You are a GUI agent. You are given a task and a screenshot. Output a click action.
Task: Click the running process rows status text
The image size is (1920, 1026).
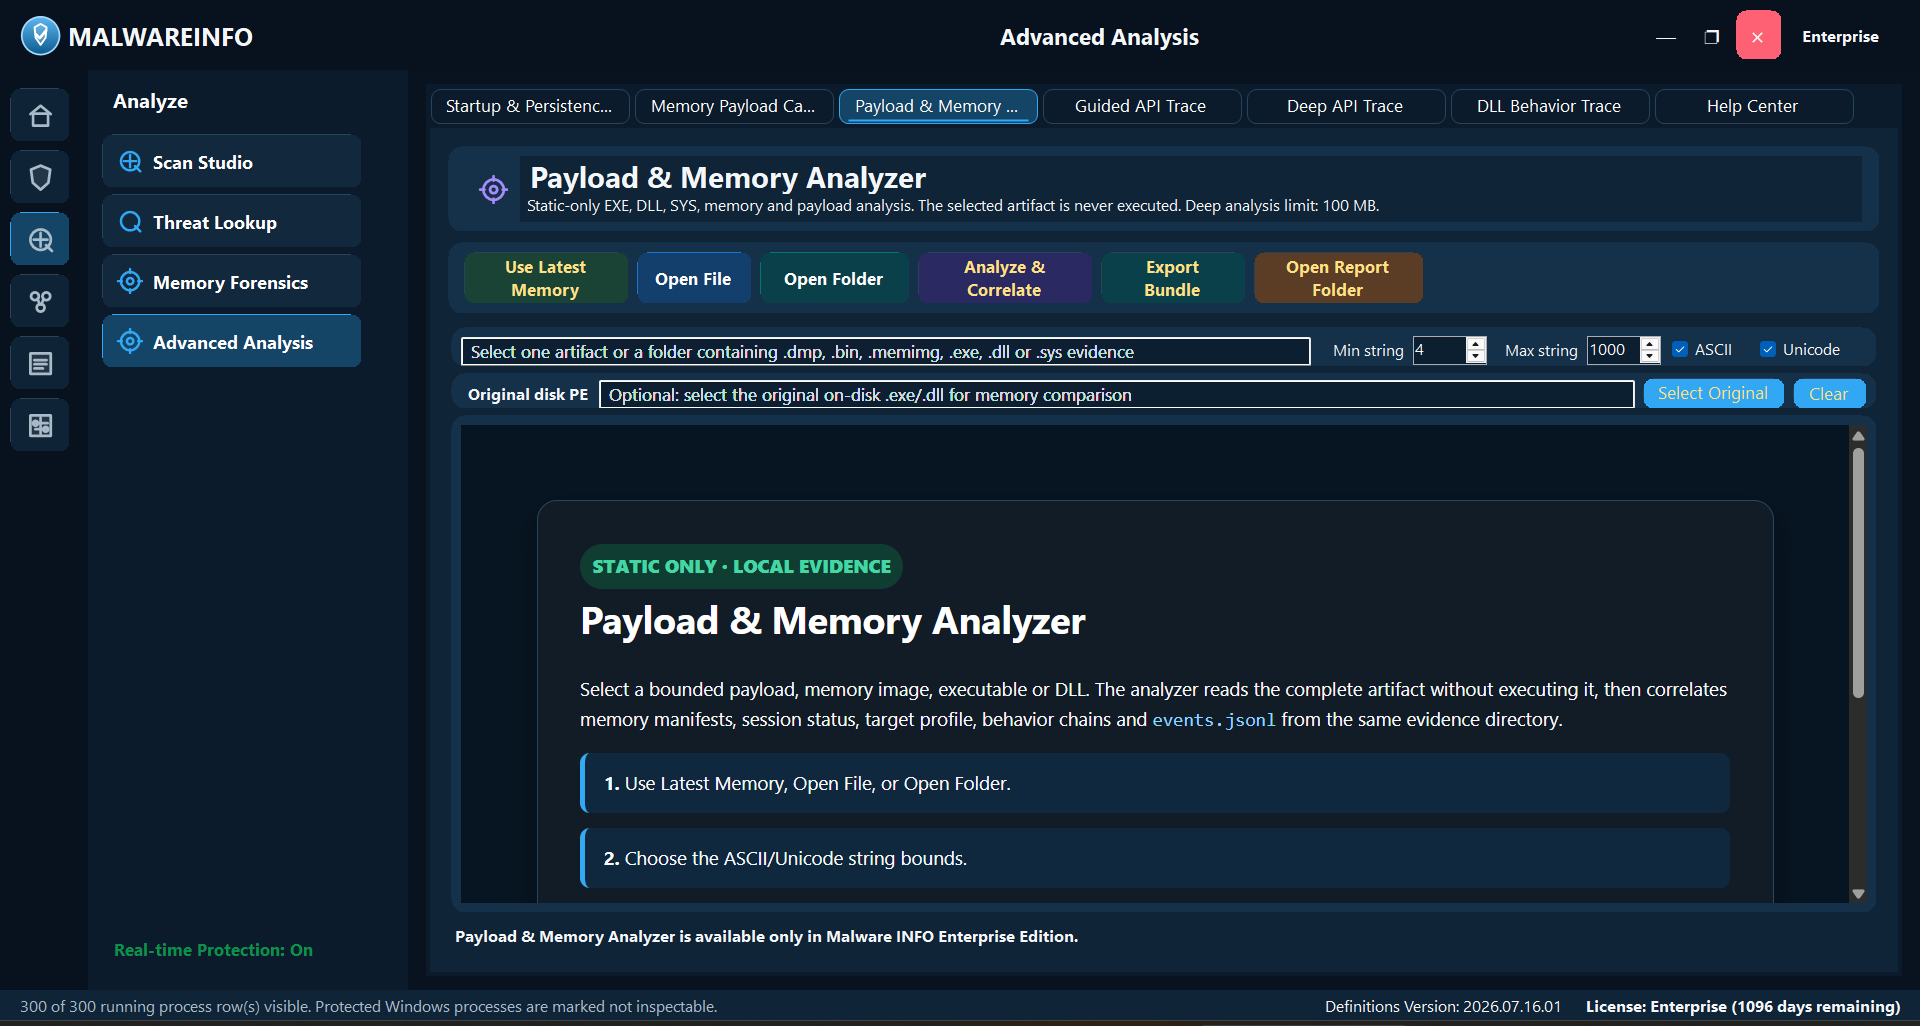(x=368, y=1006)
